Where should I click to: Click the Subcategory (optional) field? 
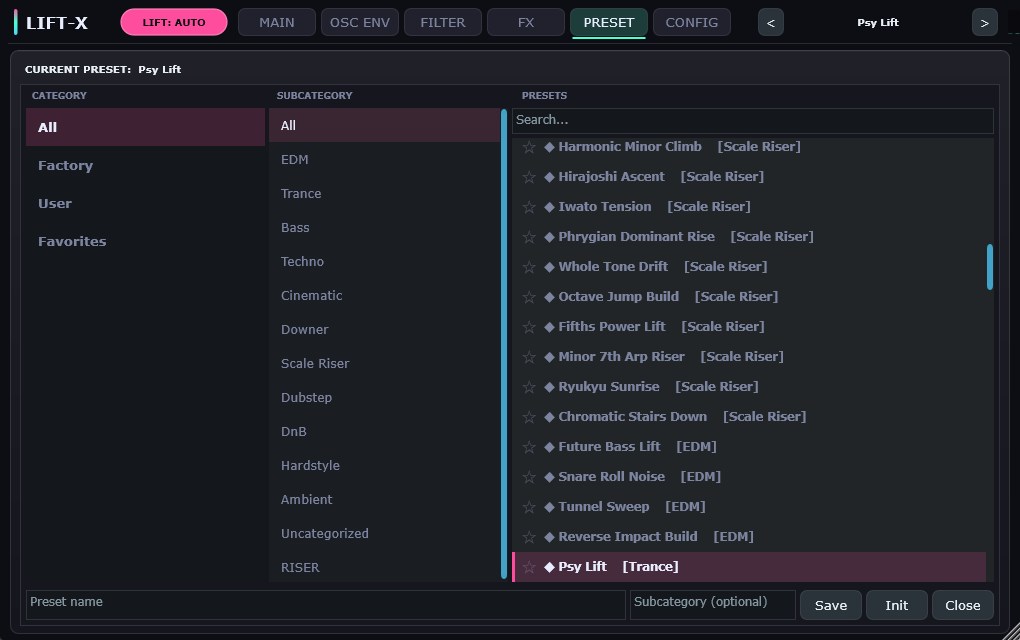712,605
